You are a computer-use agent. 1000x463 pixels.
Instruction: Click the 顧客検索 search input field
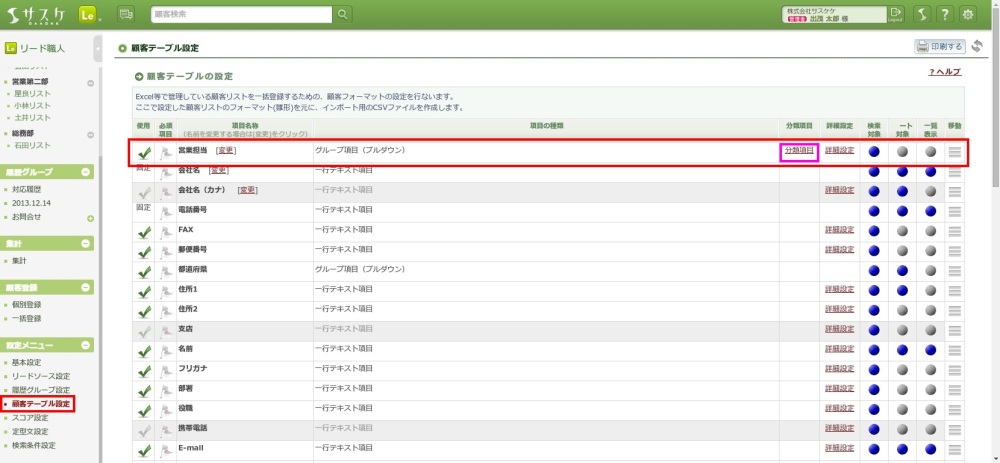[240, 14]
